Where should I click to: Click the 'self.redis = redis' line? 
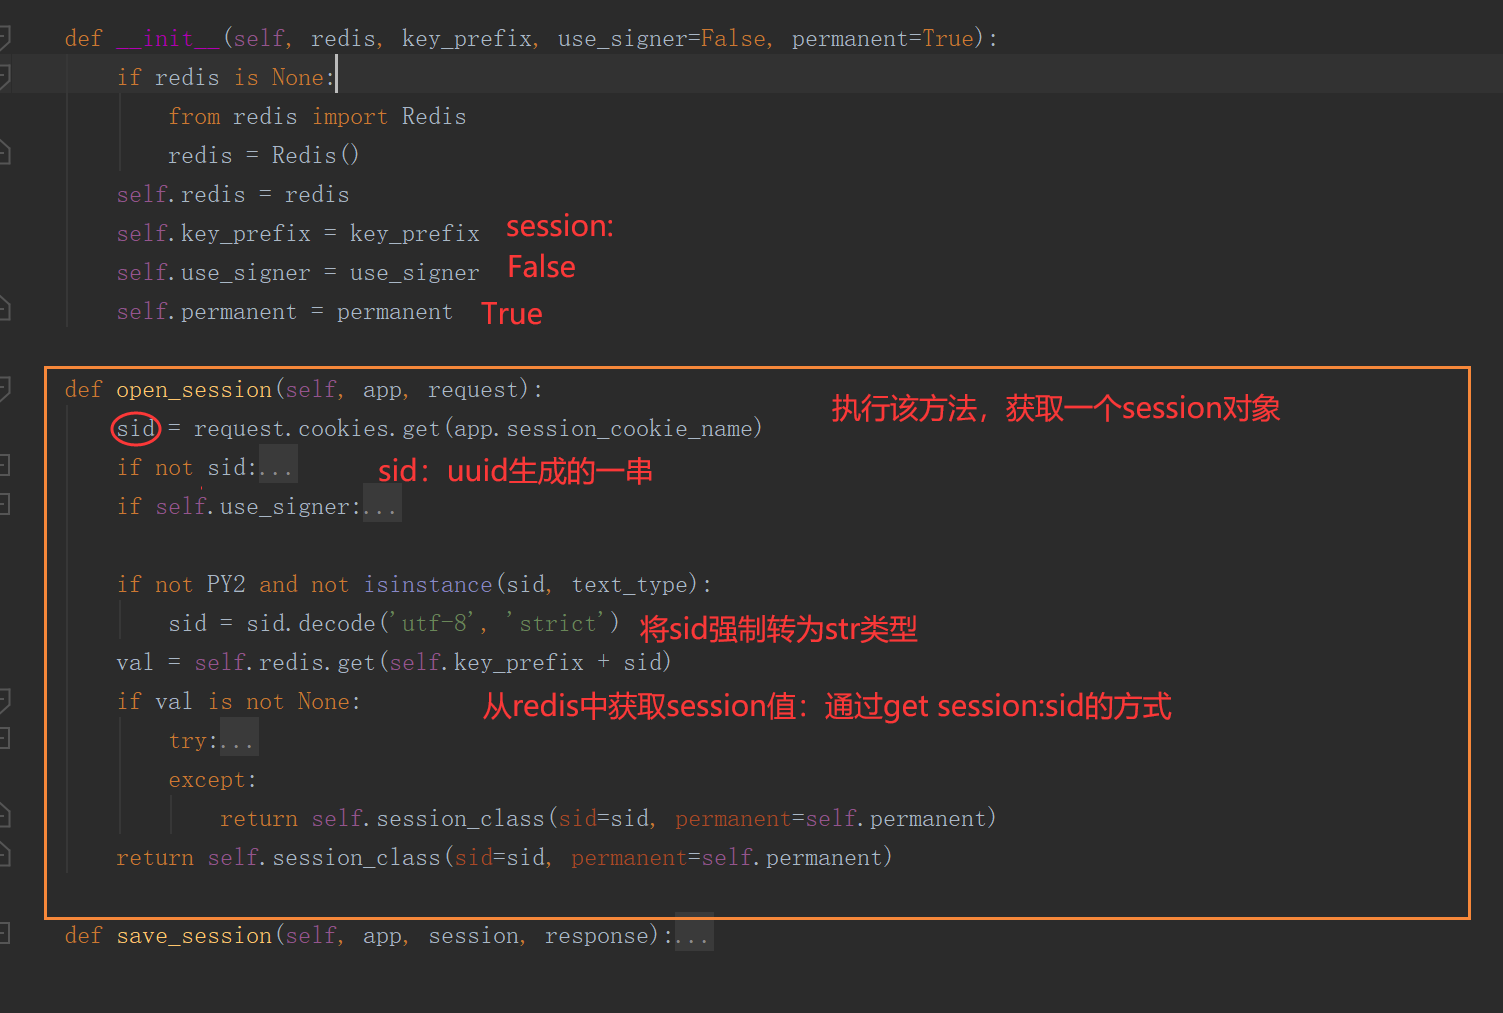tap(233, 194)
